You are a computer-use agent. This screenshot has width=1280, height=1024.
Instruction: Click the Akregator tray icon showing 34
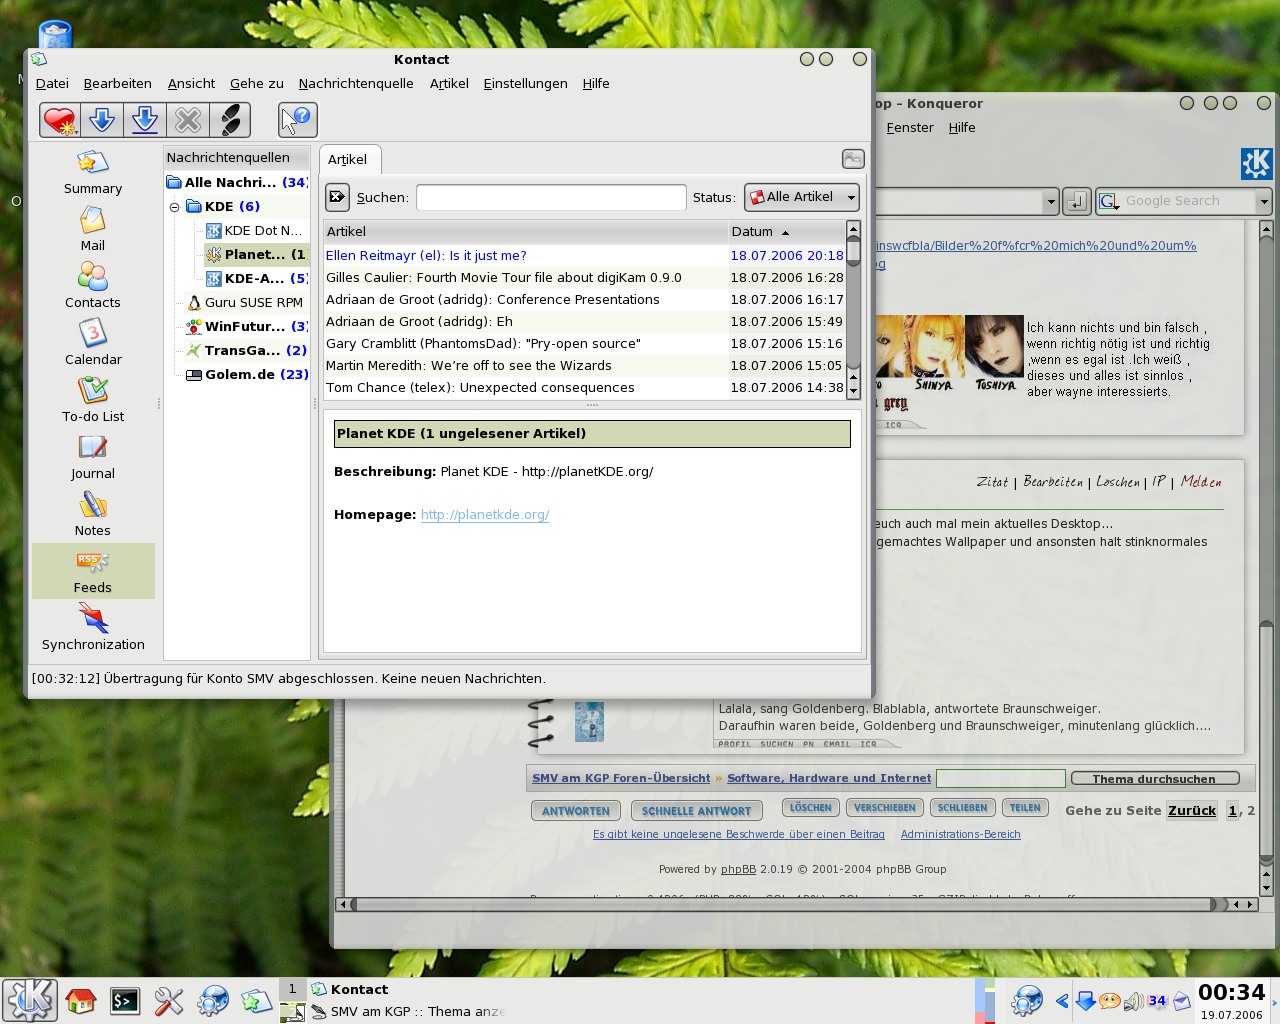click(1157, 1001)
